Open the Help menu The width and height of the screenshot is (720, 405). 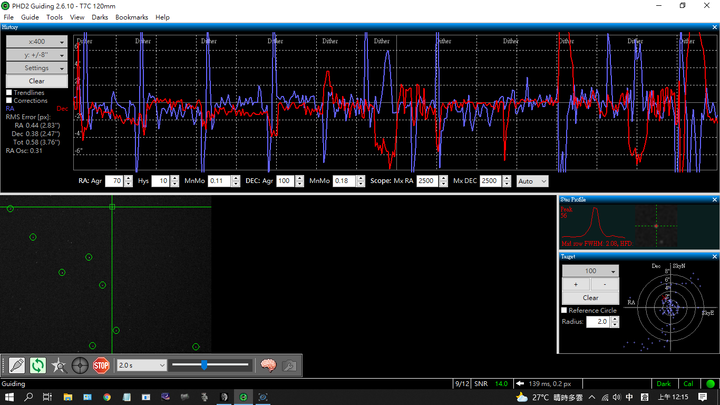pyautogui.click(x=162, y=17)
